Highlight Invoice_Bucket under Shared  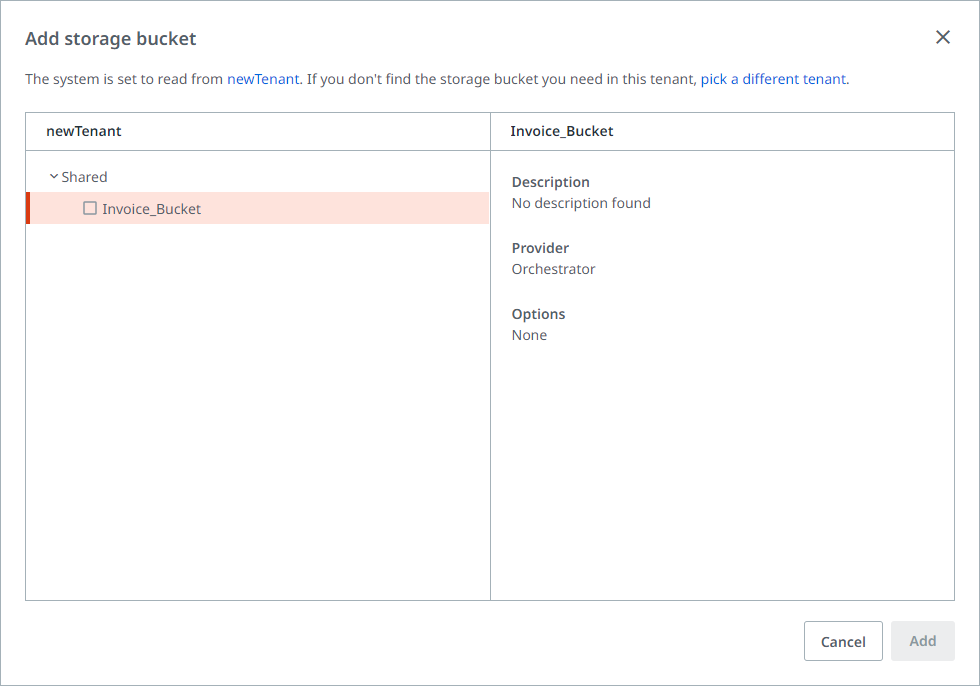coord(152,208)
